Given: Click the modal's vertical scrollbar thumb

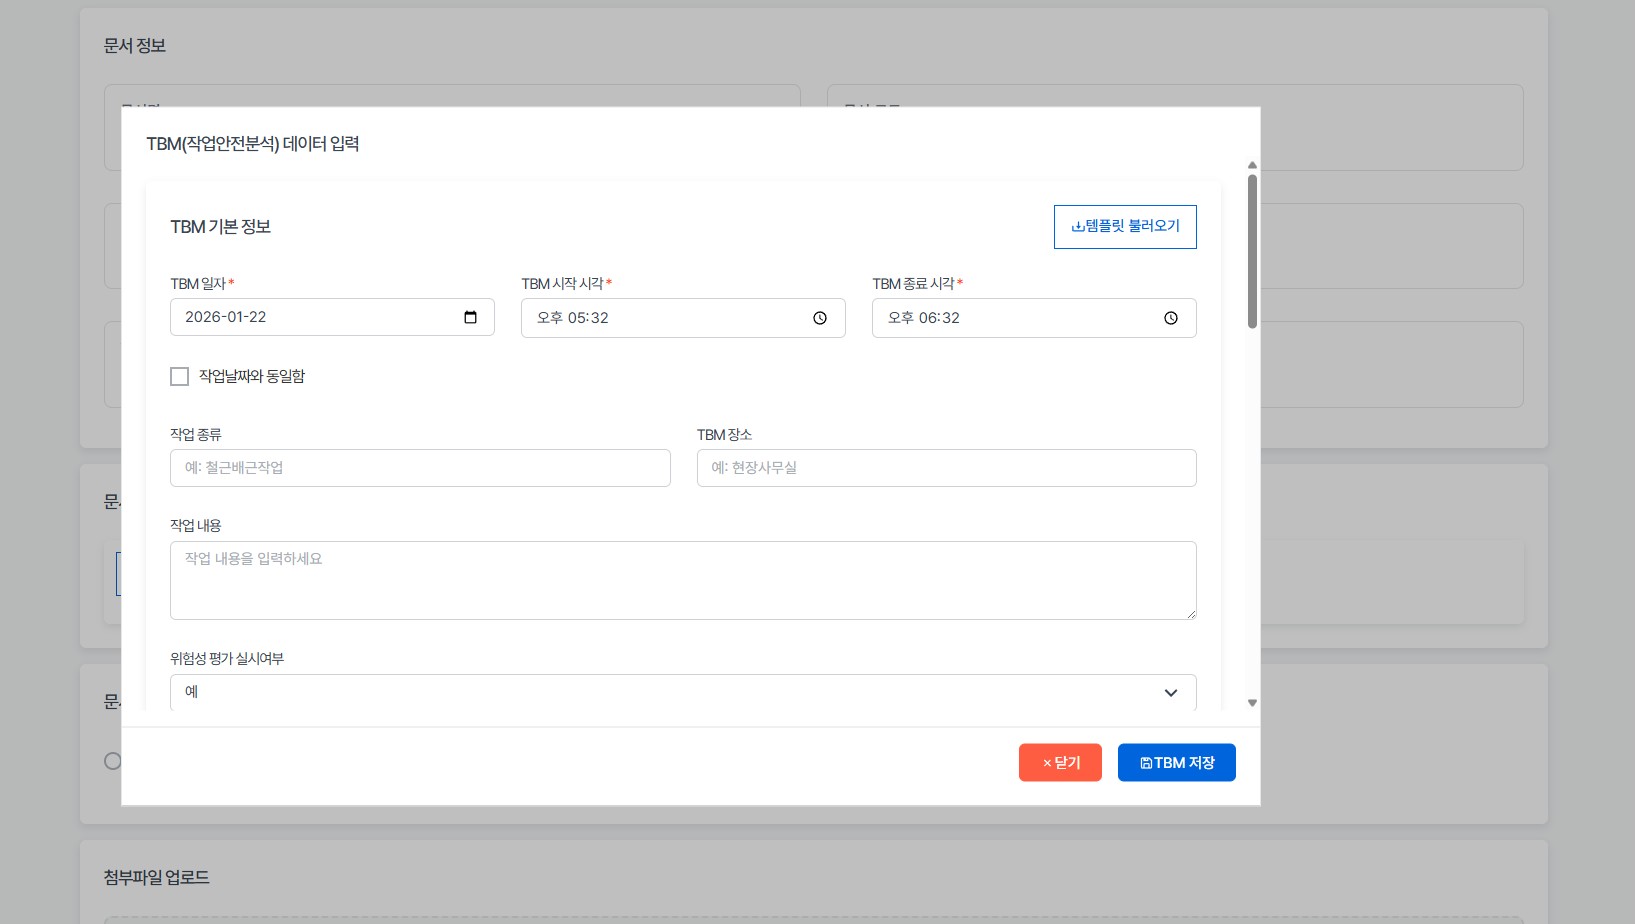Looking at the screenshot, I should pos(1252,250).
